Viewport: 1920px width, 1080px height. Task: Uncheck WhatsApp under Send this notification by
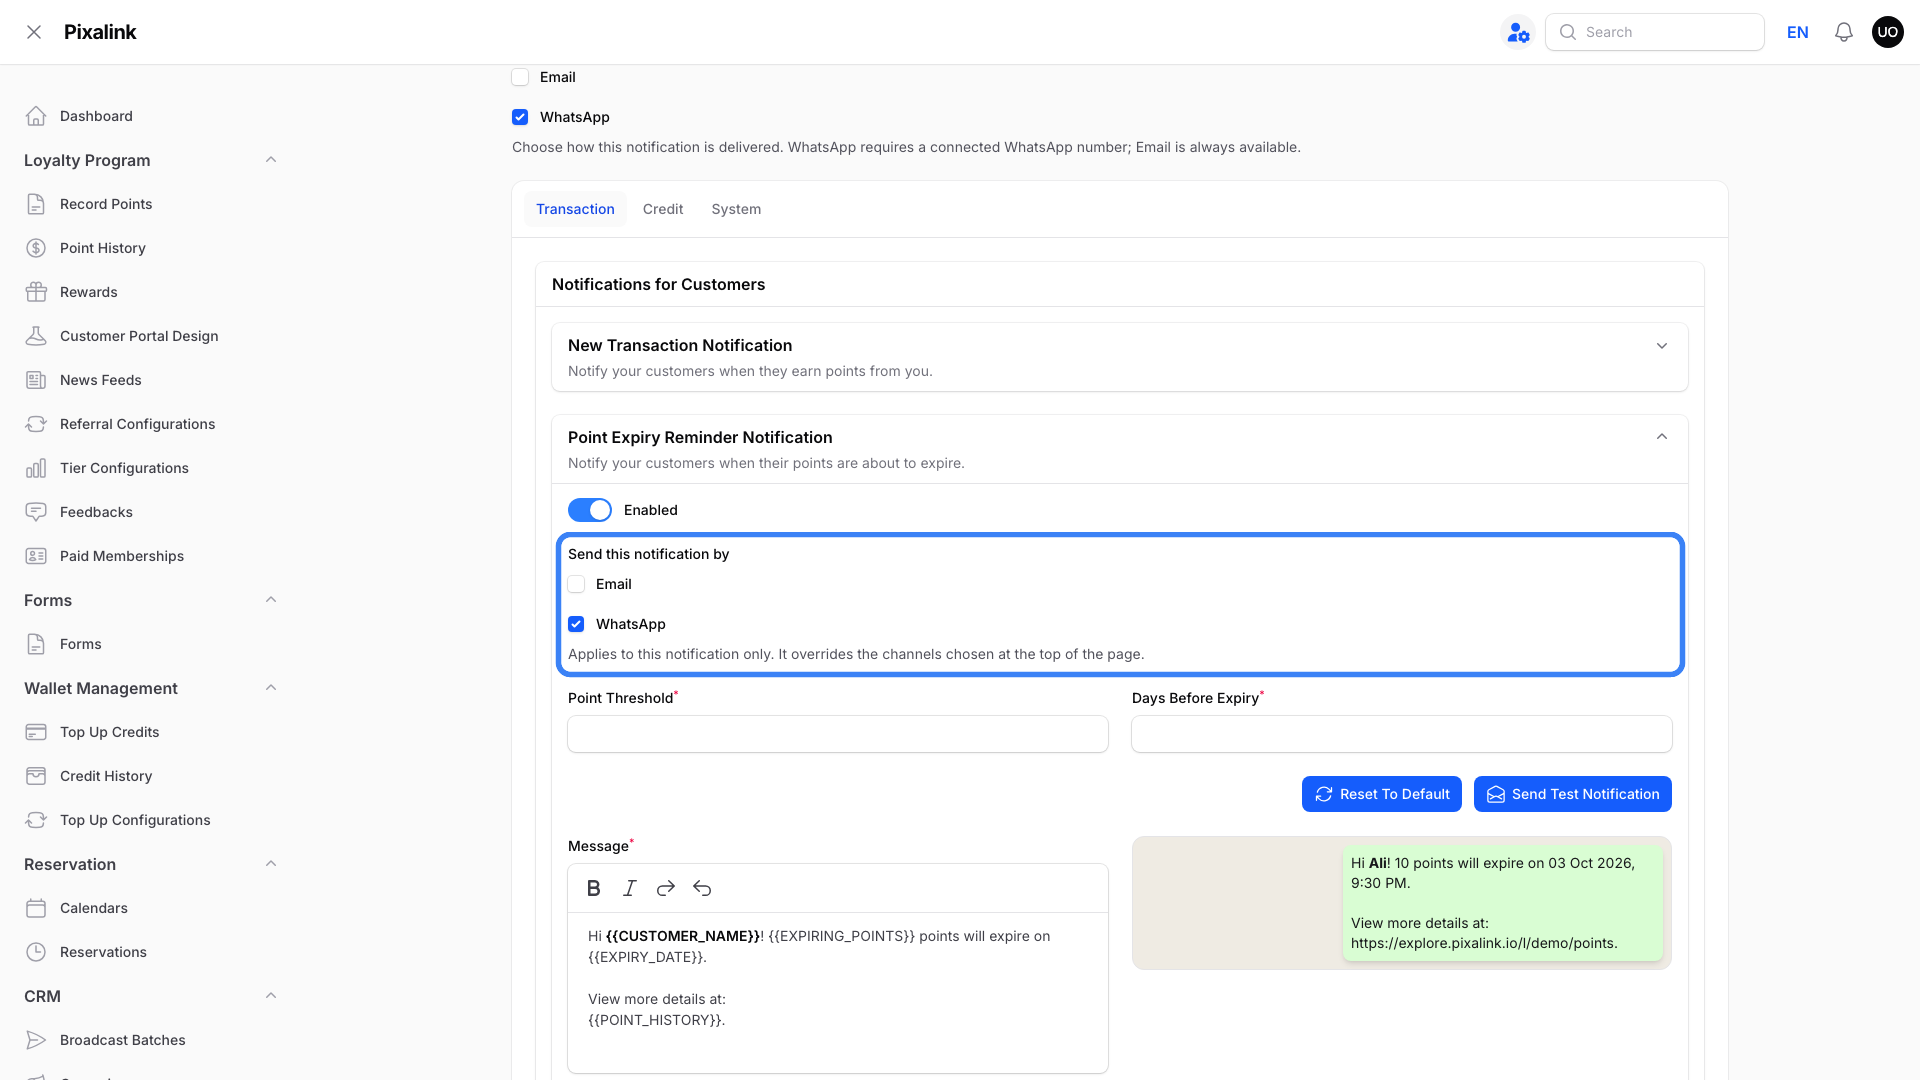(x=576, y=624)
